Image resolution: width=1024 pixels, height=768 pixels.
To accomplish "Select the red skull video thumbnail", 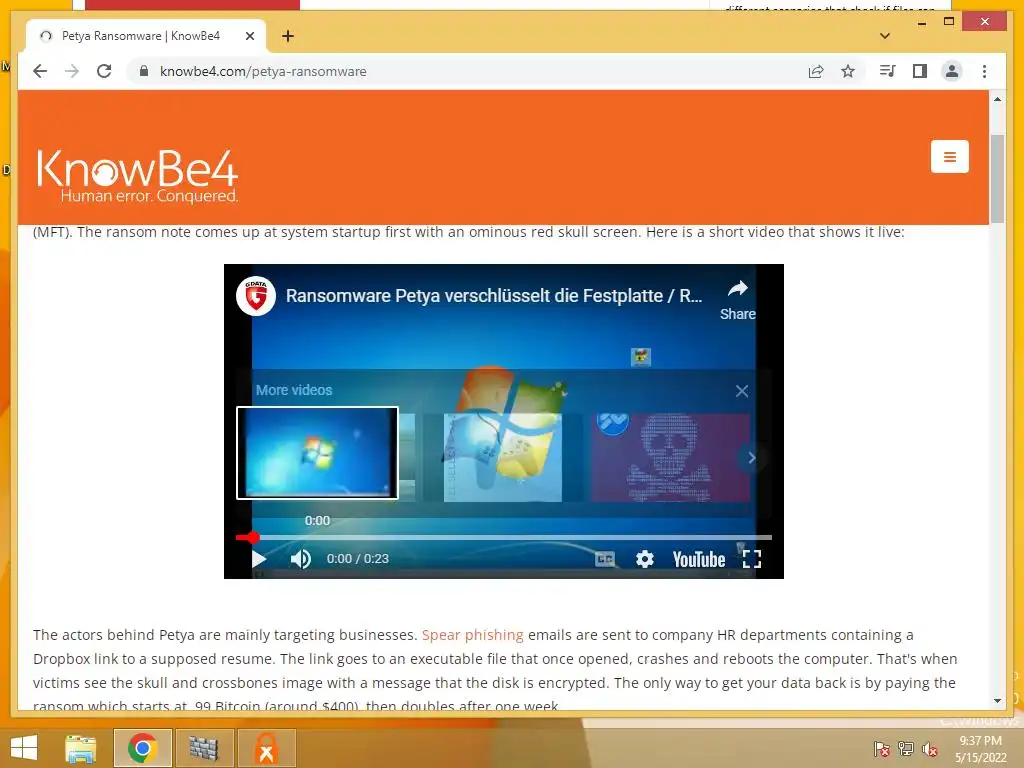I will click(x=670, y=457).
